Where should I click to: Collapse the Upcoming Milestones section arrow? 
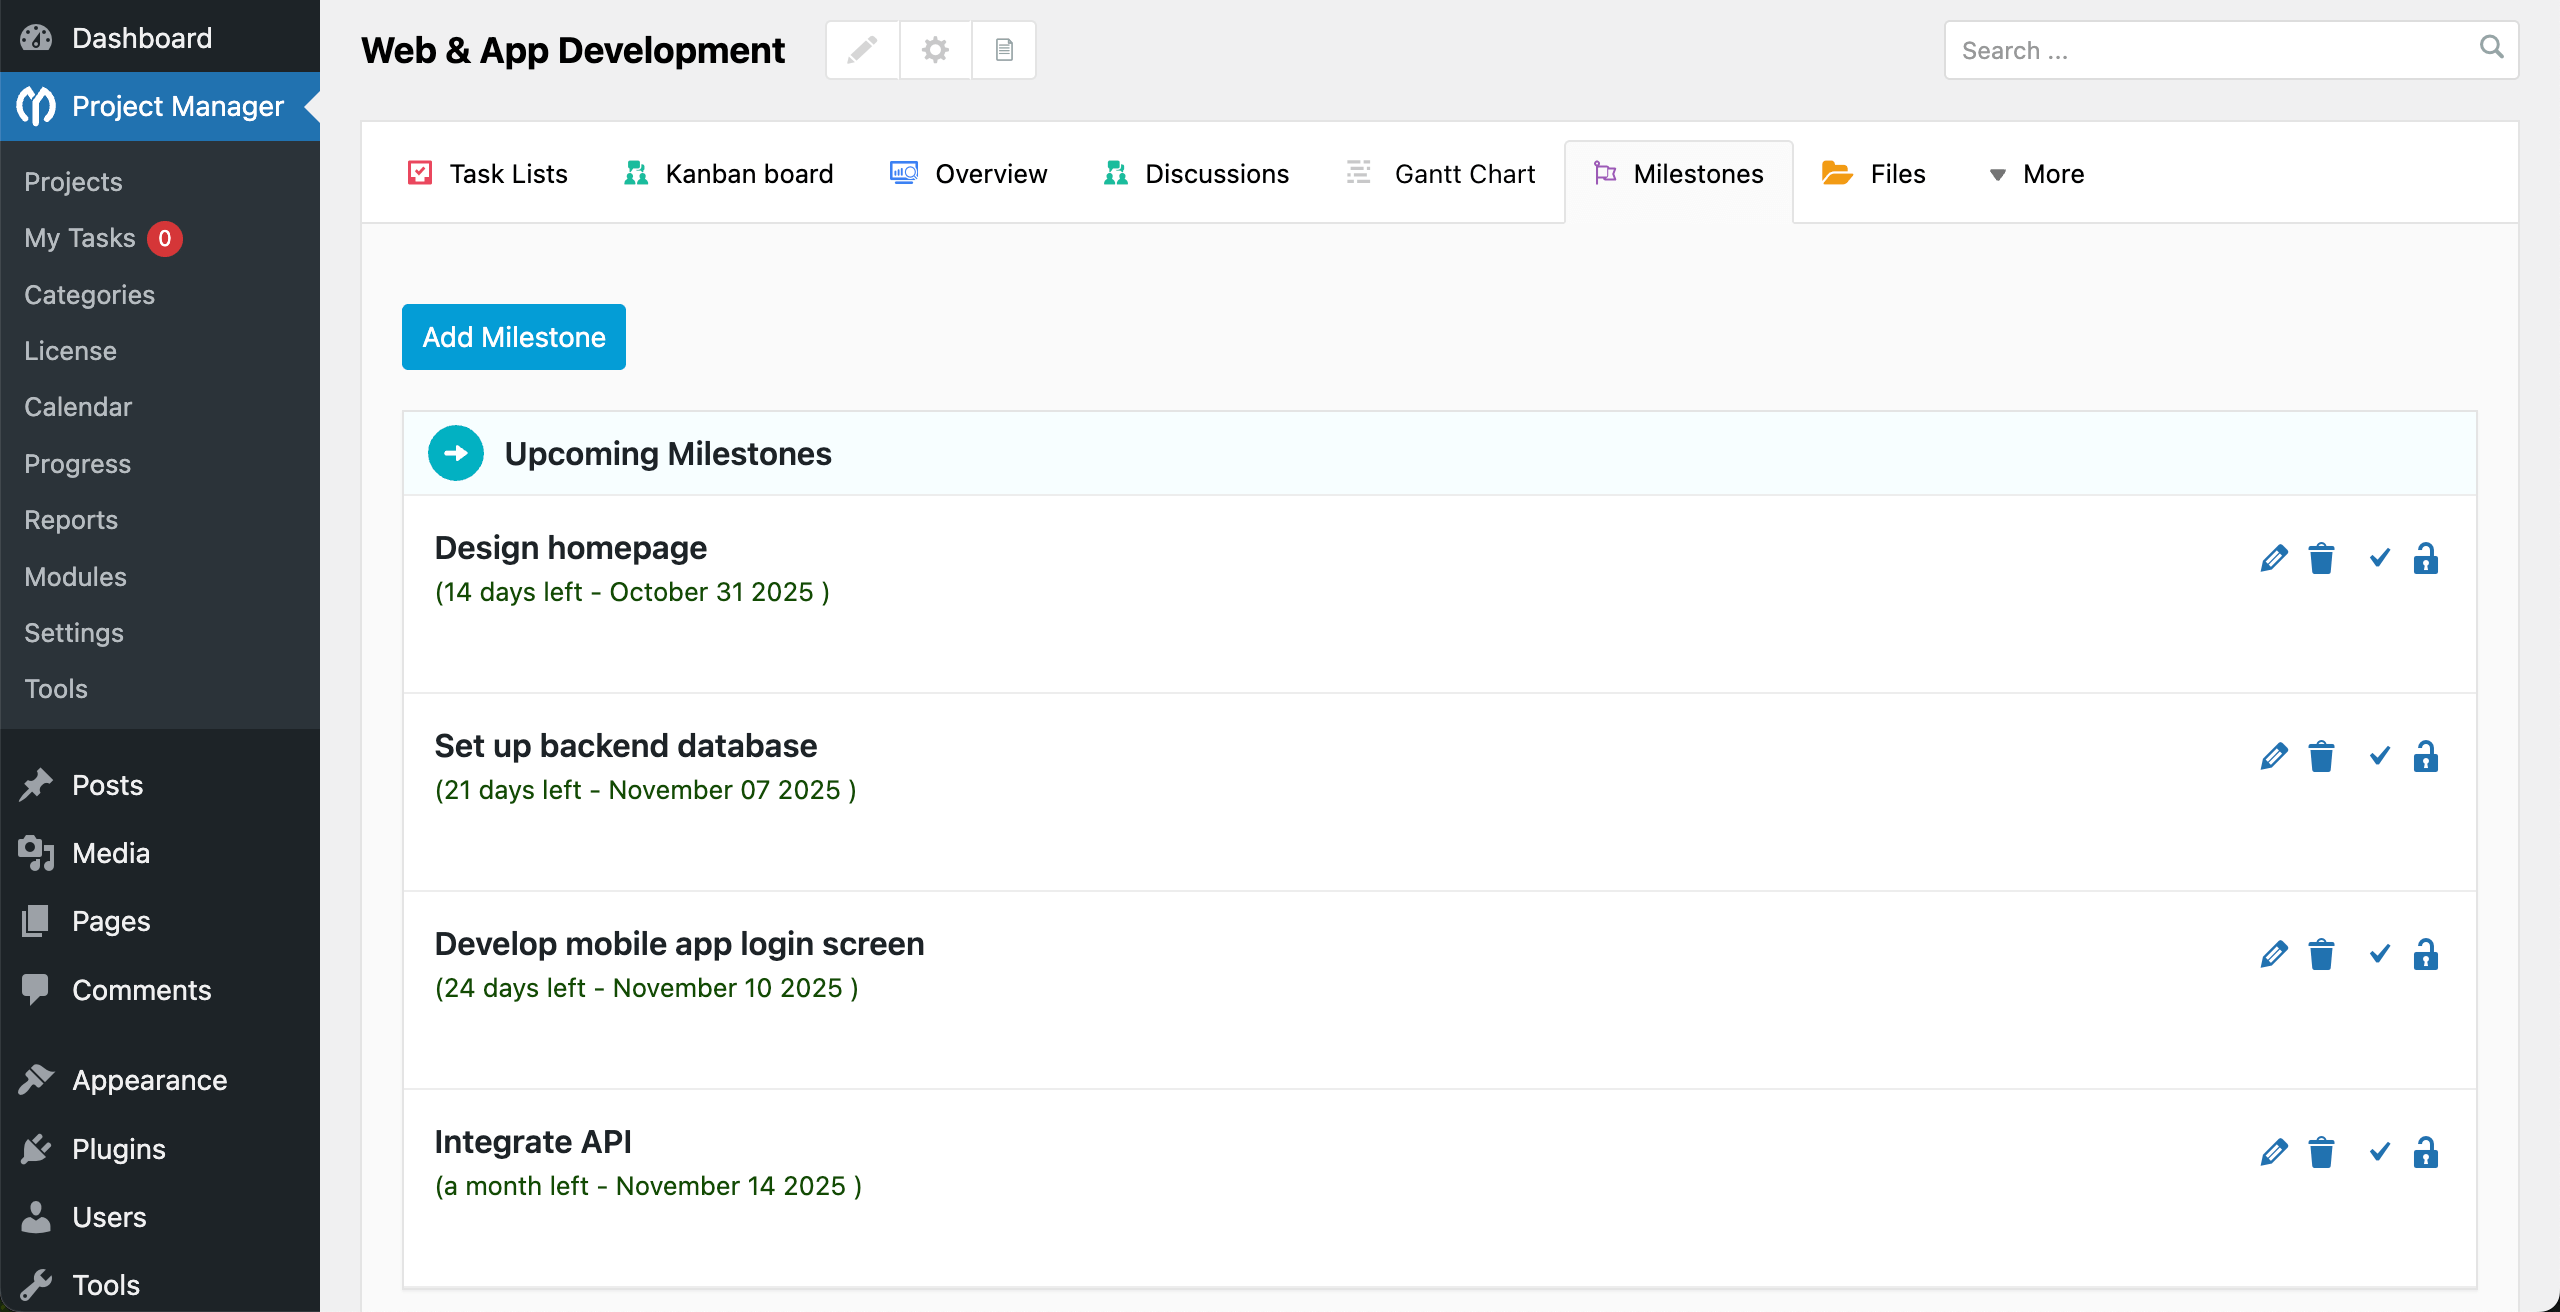(455, 453)
